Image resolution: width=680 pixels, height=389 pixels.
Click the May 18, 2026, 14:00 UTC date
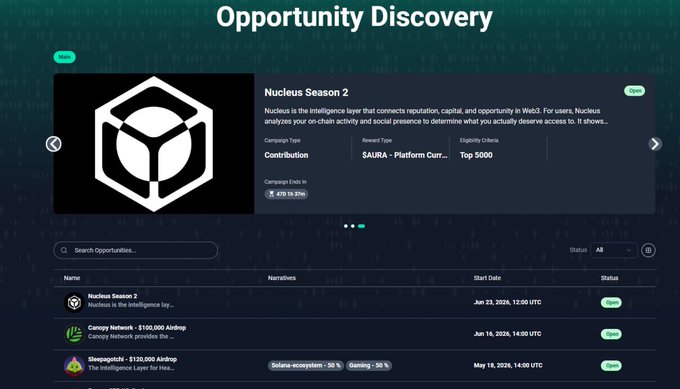508,366
